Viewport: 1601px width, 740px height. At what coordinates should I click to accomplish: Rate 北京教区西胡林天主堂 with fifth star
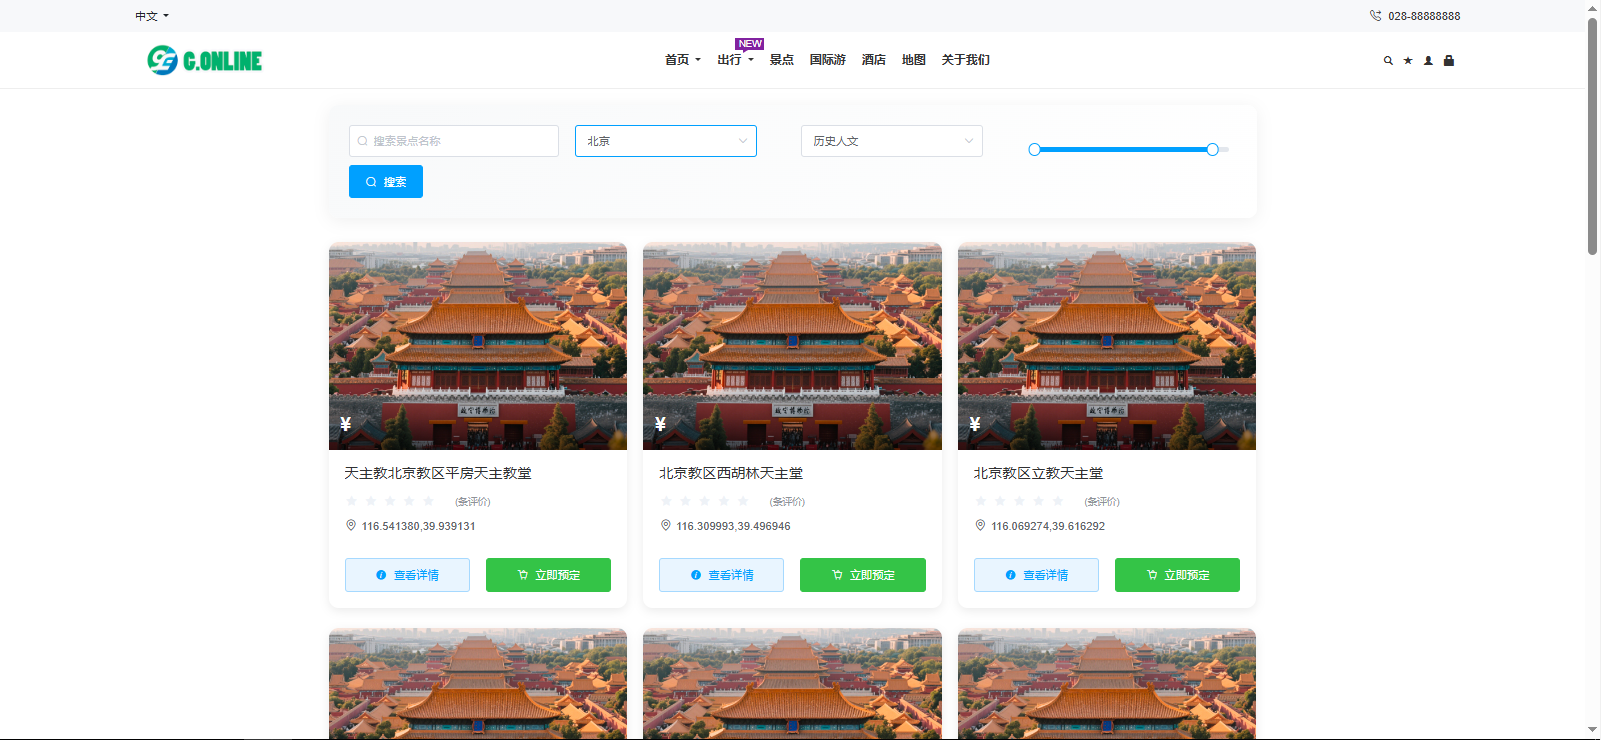(743, 501)
